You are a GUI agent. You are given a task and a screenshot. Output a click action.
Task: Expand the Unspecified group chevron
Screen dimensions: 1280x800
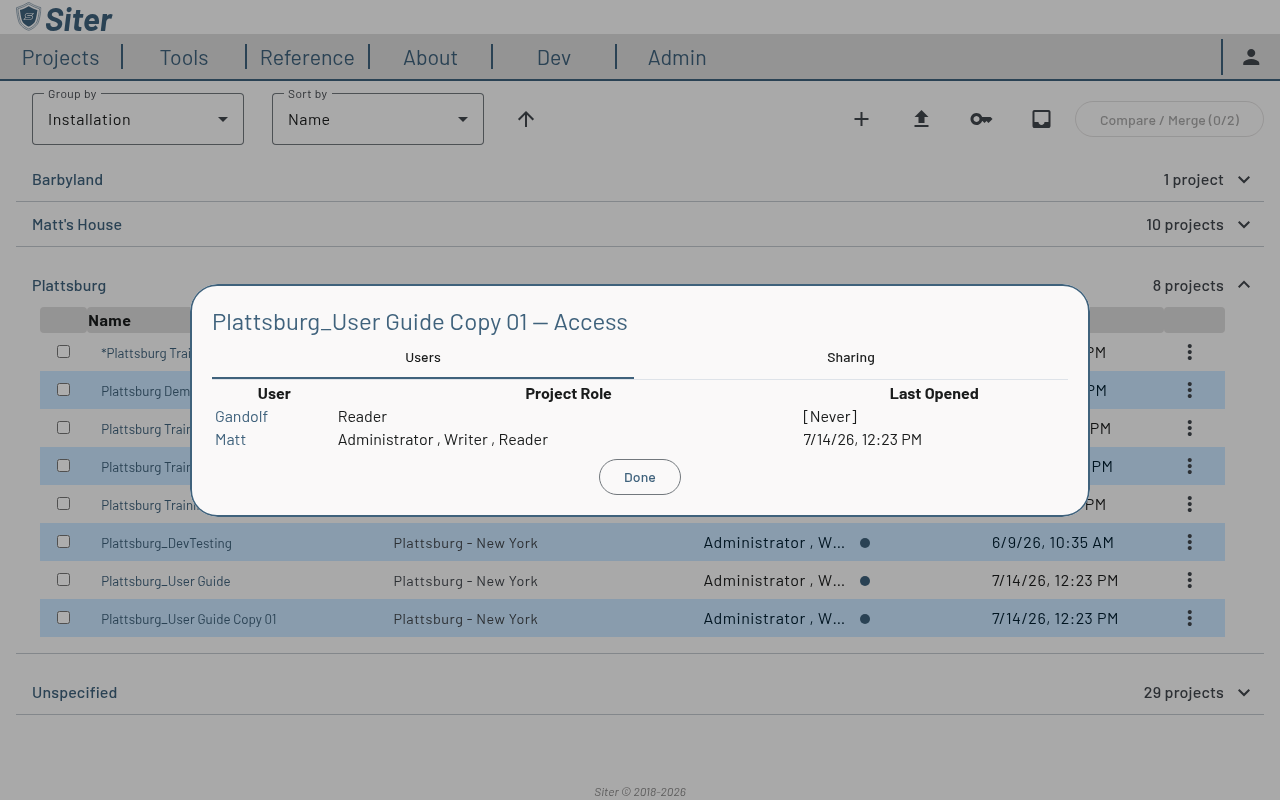(x=1244, y=692)
